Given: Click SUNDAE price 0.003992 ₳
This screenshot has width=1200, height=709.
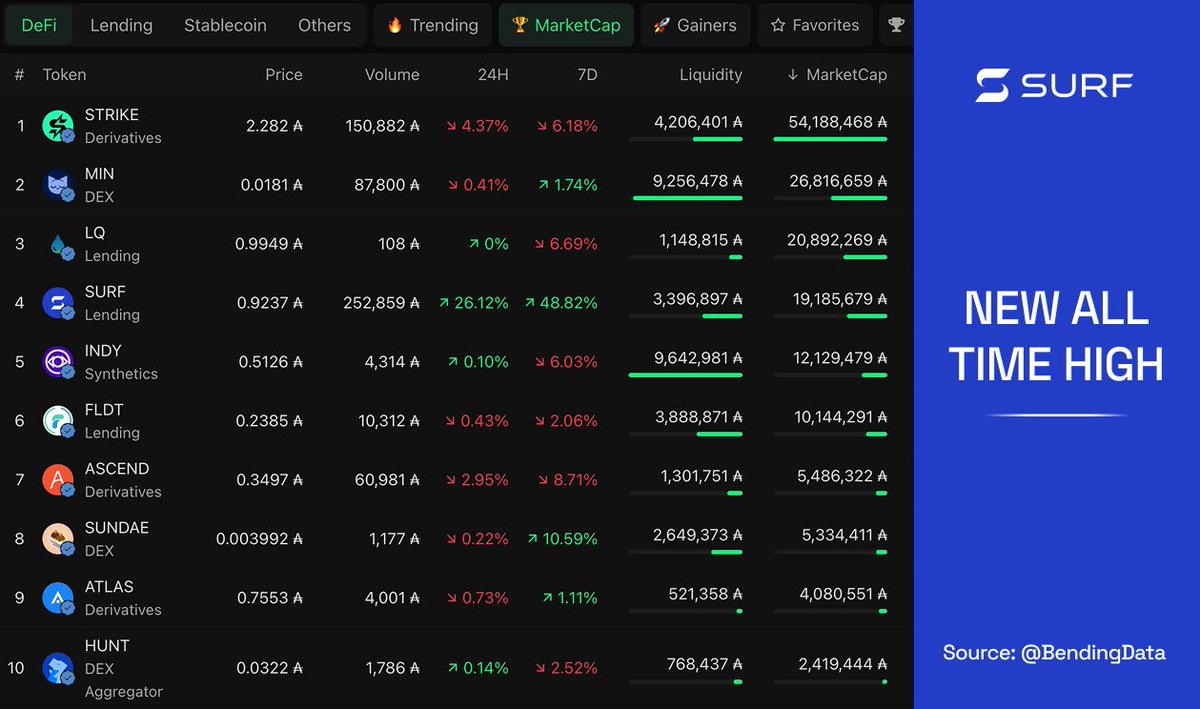Looking at the screenshot, I should coord(260,539).
